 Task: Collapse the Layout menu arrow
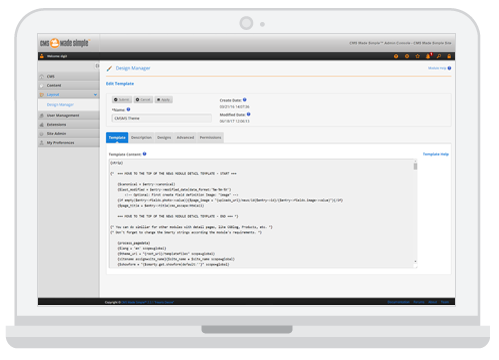[95, 95]
